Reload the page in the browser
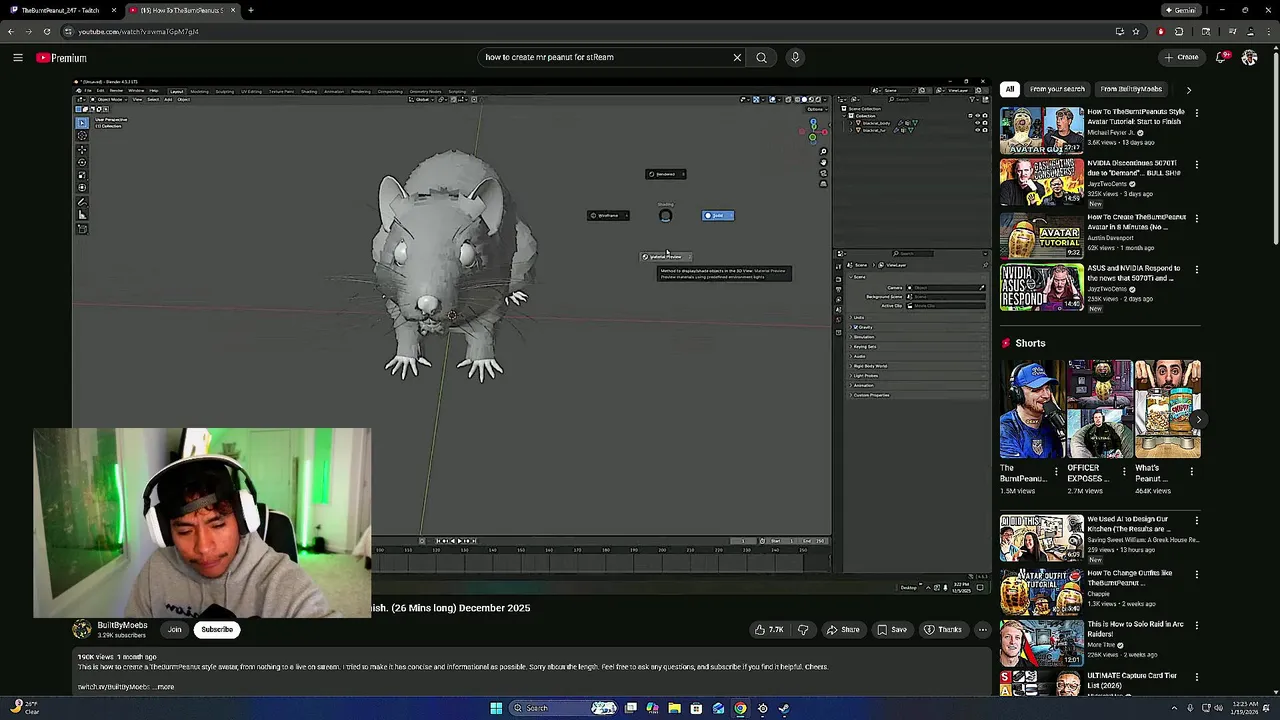 pyautogui.click(x=47, y=31)
